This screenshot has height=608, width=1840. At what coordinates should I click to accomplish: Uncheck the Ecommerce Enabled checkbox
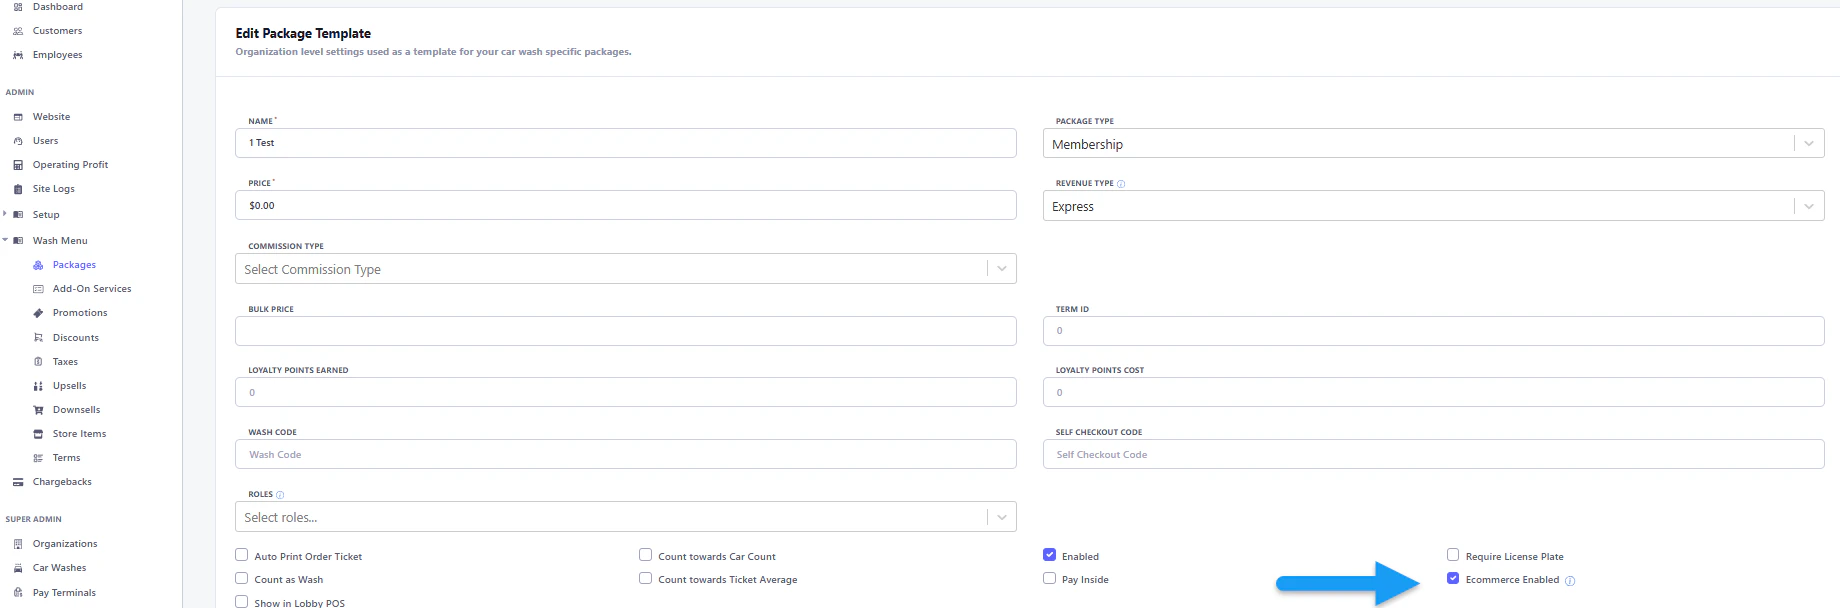1453,578
